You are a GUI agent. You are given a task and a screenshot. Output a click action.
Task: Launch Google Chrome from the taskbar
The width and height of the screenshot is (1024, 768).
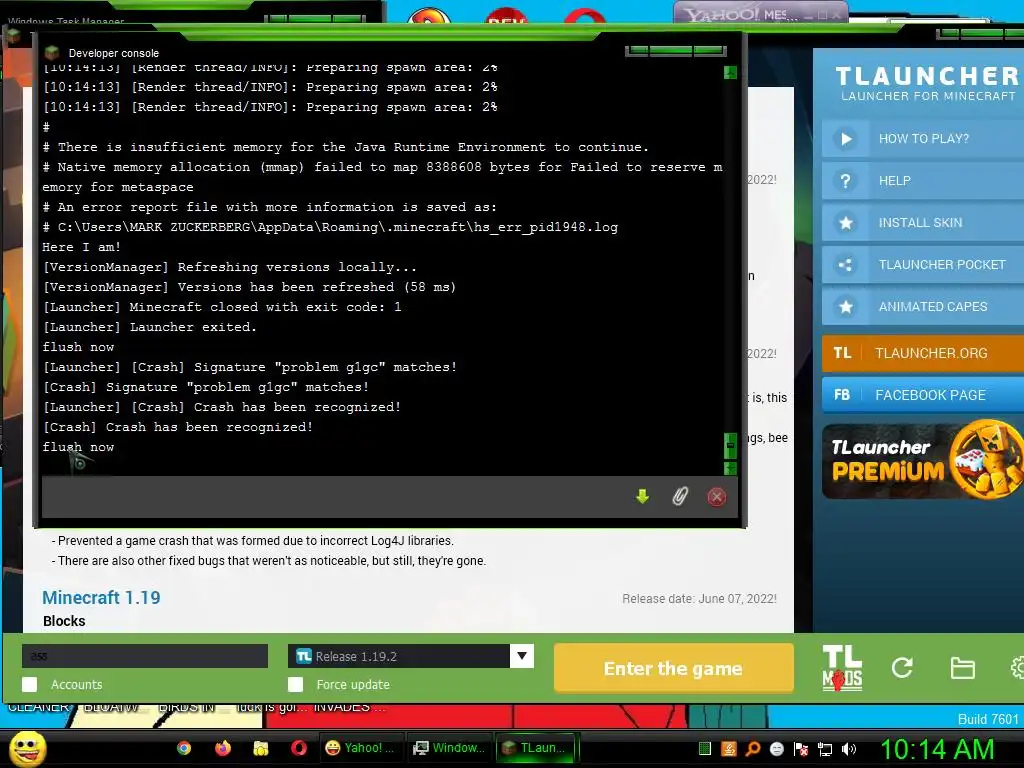tap(184, 748)
